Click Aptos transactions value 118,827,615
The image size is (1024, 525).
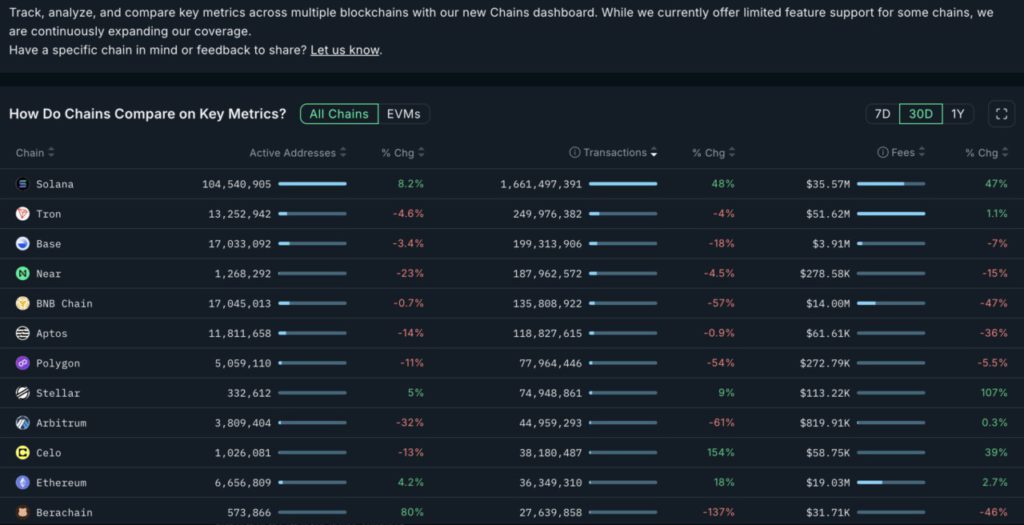coord(547,333)
